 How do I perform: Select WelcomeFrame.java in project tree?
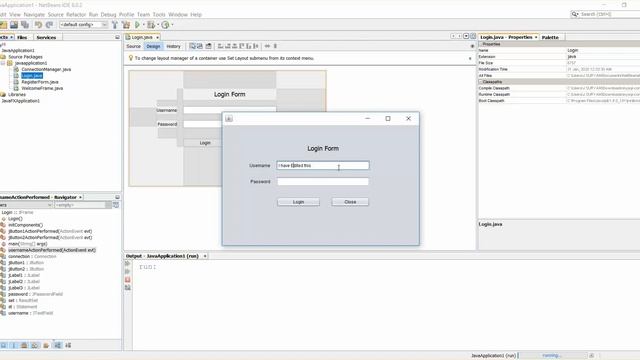[x=42, y=88]
